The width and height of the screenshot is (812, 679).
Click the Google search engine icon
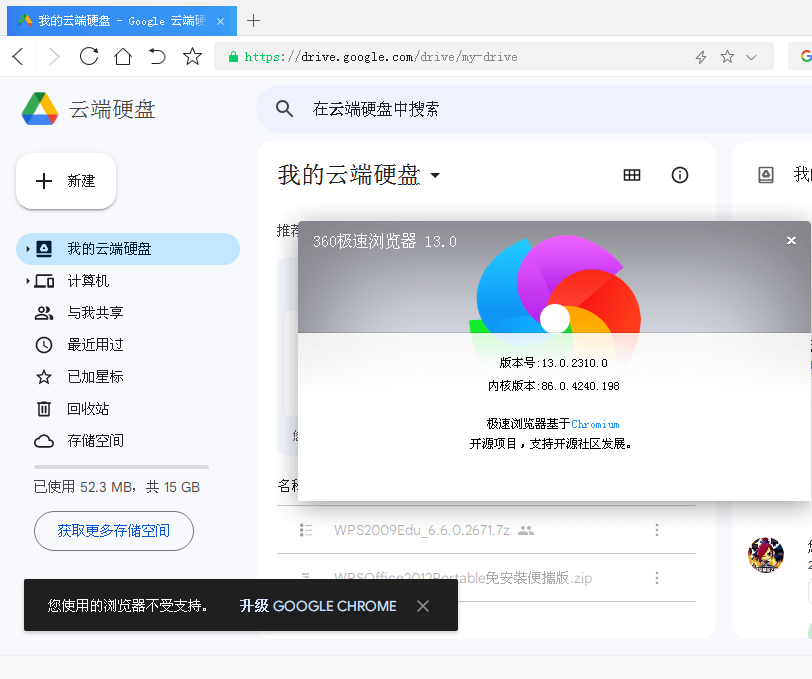point(805,56)
